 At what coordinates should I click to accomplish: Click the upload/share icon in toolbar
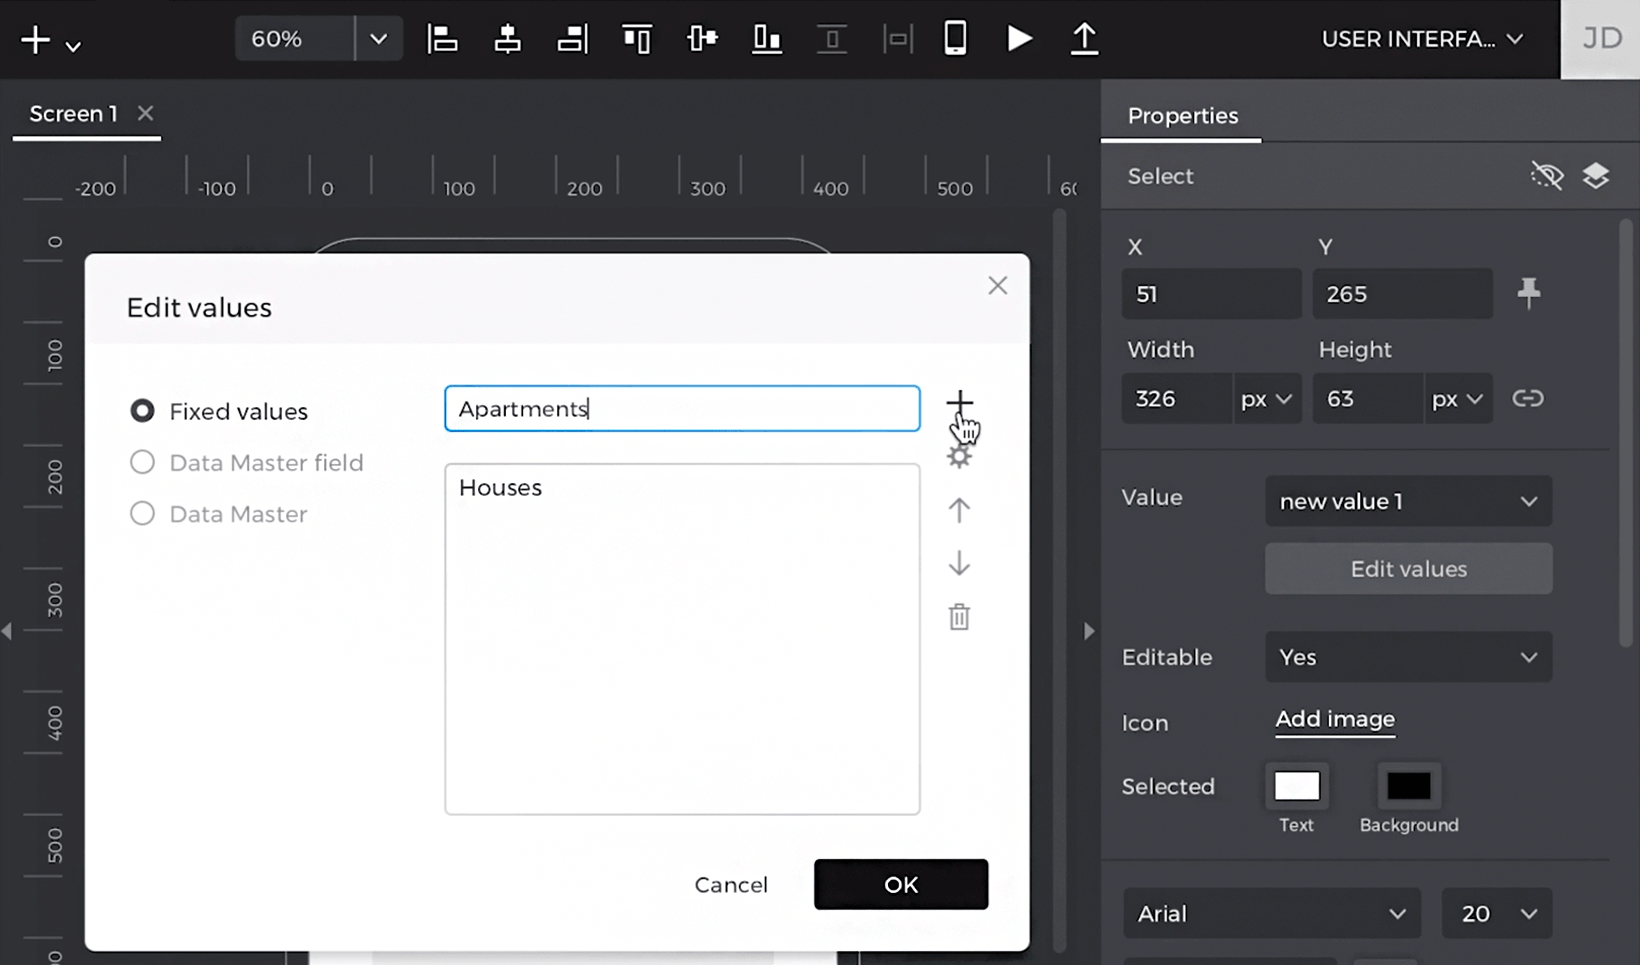[x=1084, y=39]
